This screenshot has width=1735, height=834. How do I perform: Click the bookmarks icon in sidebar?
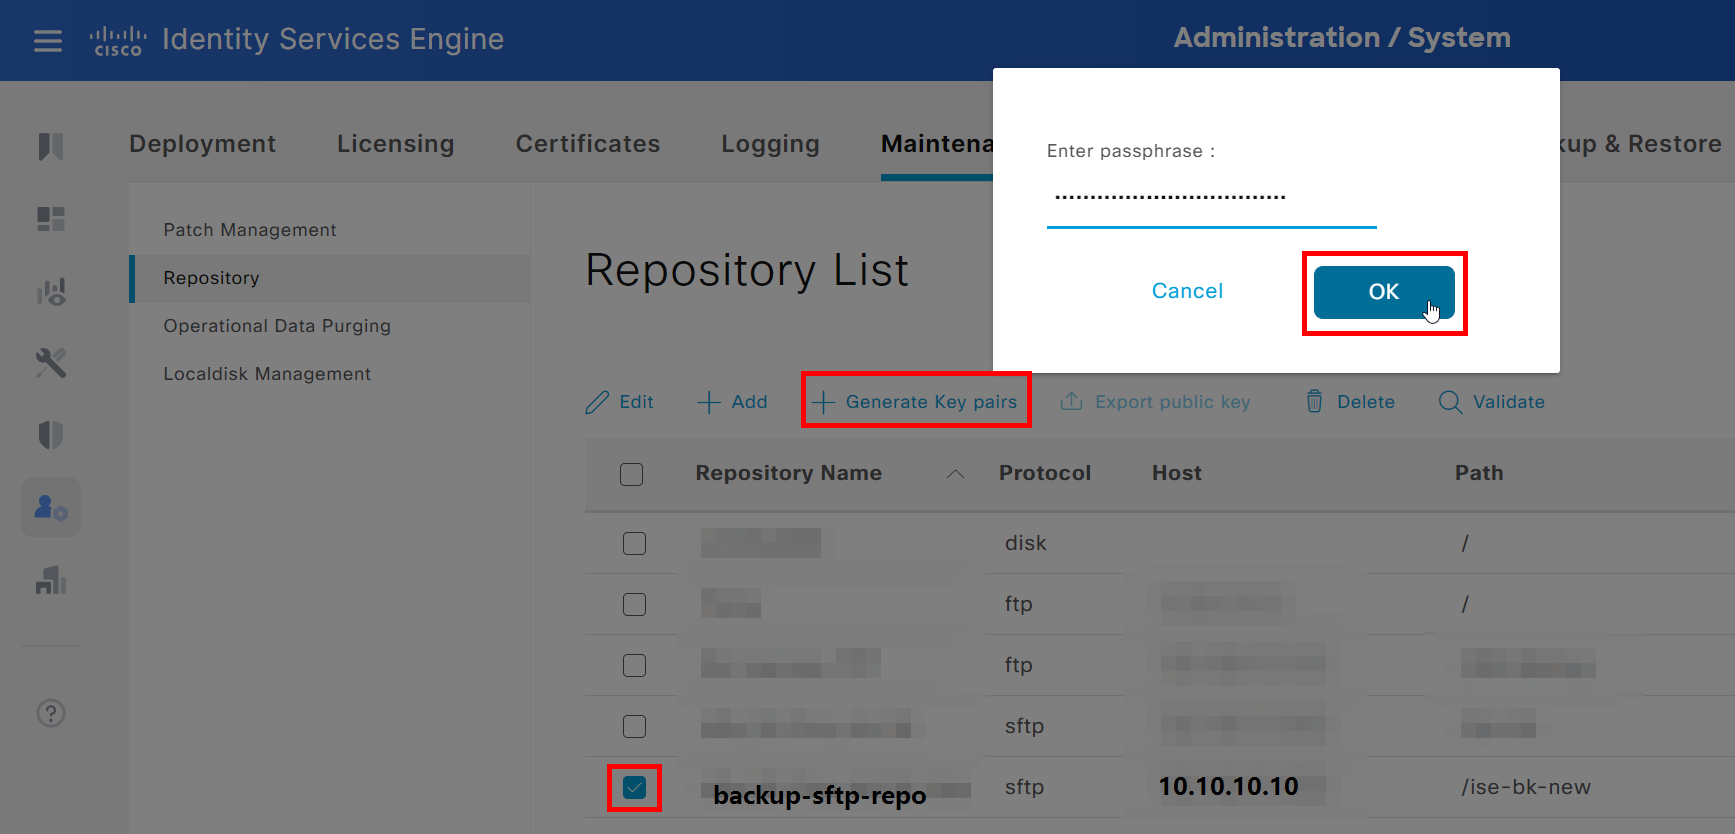pyautogui.click(x=51, y=147)
